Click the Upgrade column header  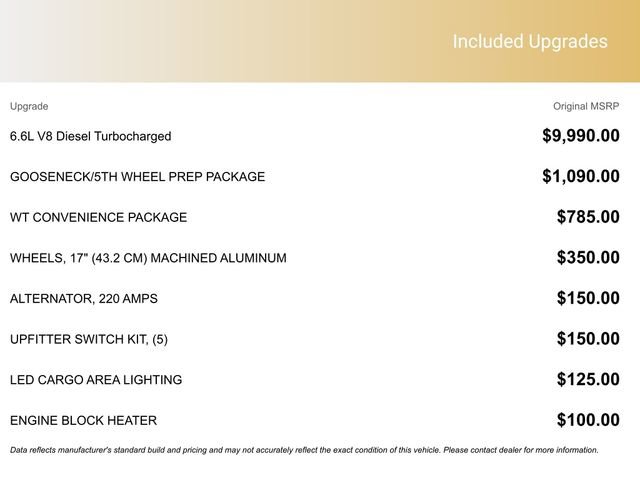(x=29, y=106)
